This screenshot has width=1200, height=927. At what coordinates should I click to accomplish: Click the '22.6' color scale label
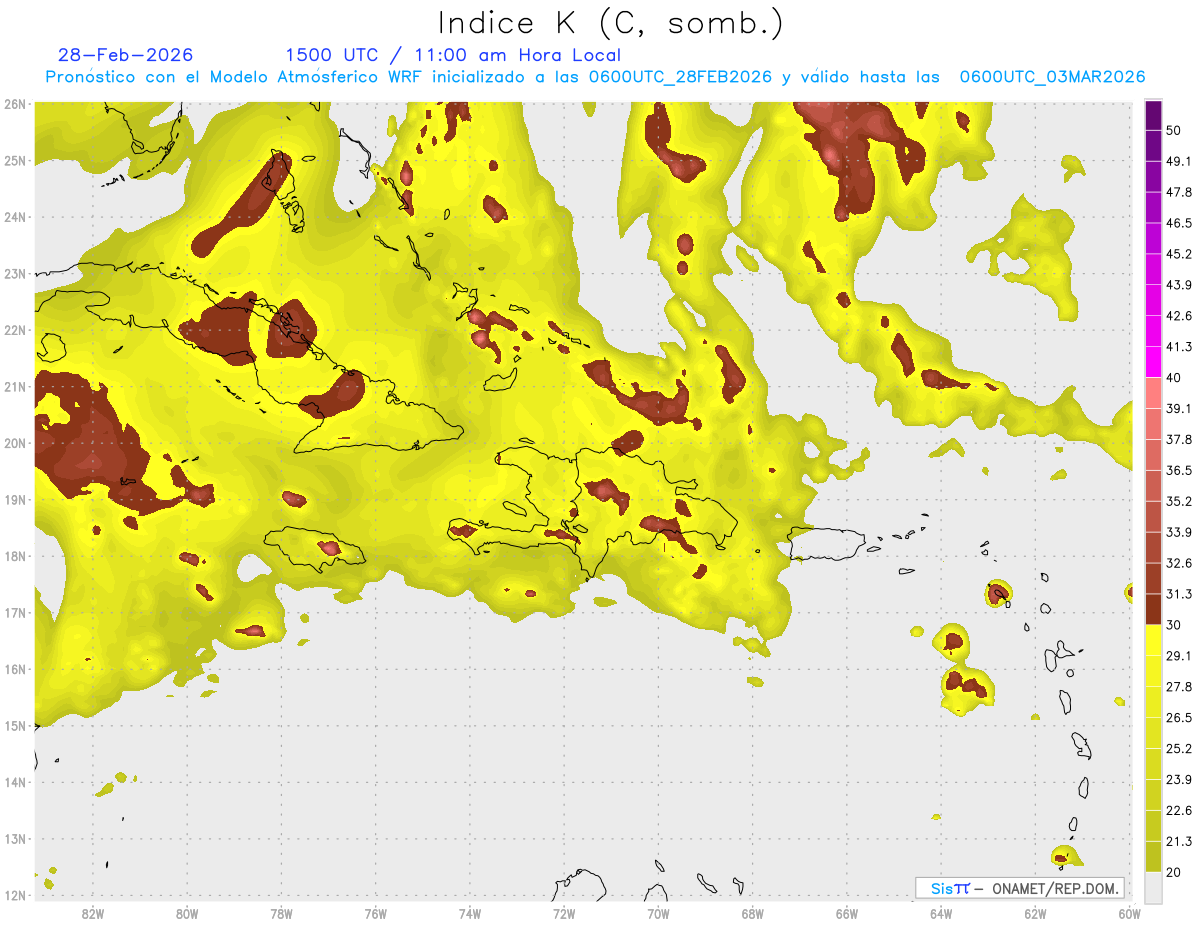tap(1179, 811)
